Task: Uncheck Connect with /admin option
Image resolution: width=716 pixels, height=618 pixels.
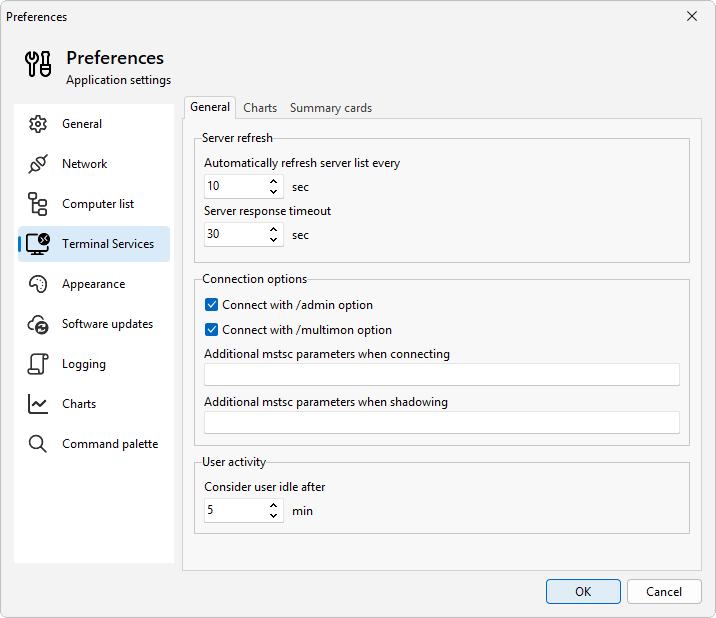Action: (x=211, y=305)
